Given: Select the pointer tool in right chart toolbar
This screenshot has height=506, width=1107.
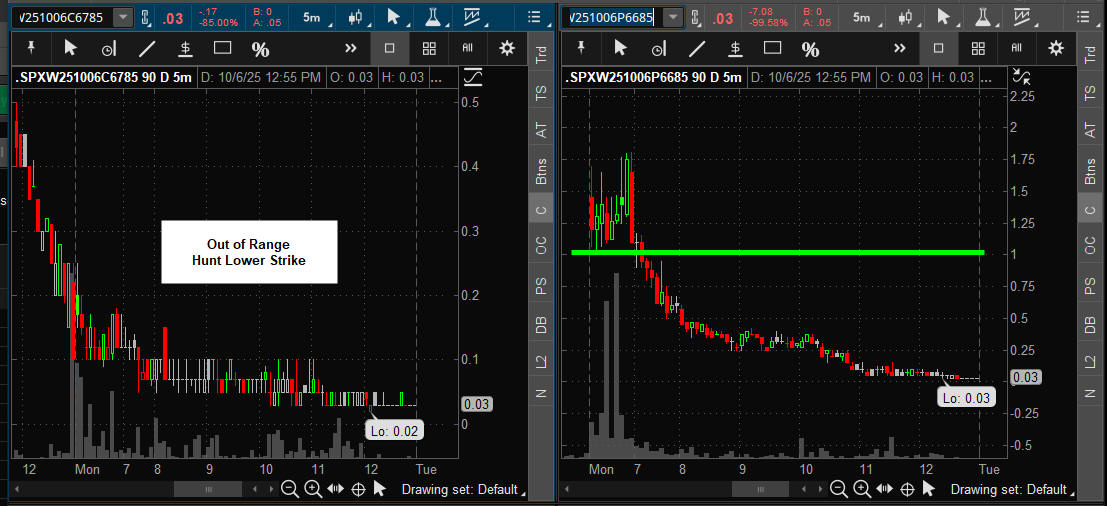Looking at the screenshot, I should [x=620, y=47].
